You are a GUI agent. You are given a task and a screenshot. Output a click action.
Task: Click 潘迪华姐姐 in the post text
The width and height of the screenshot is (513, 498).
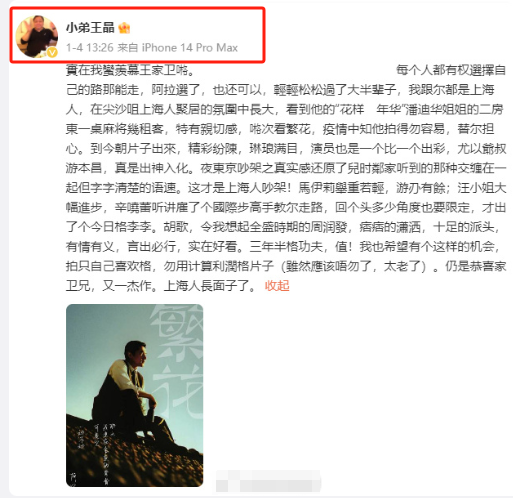point(435,109)
